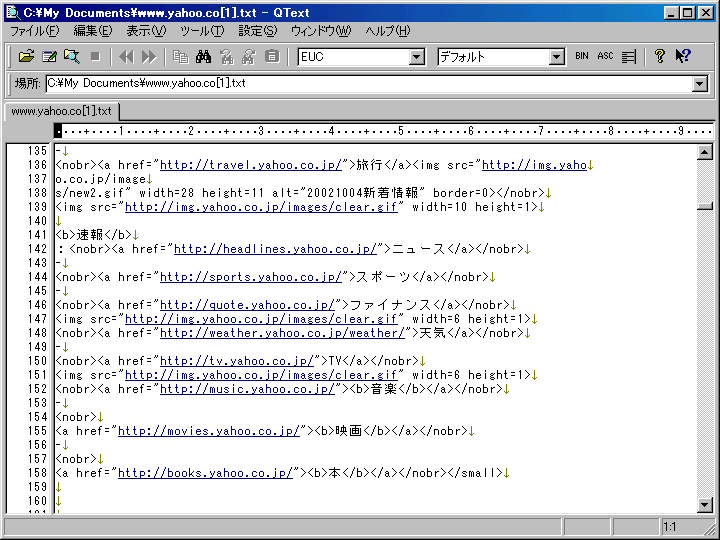Open the 表示(V) menu
Viewport: 720px width, 540px height.
pos(146,31)
